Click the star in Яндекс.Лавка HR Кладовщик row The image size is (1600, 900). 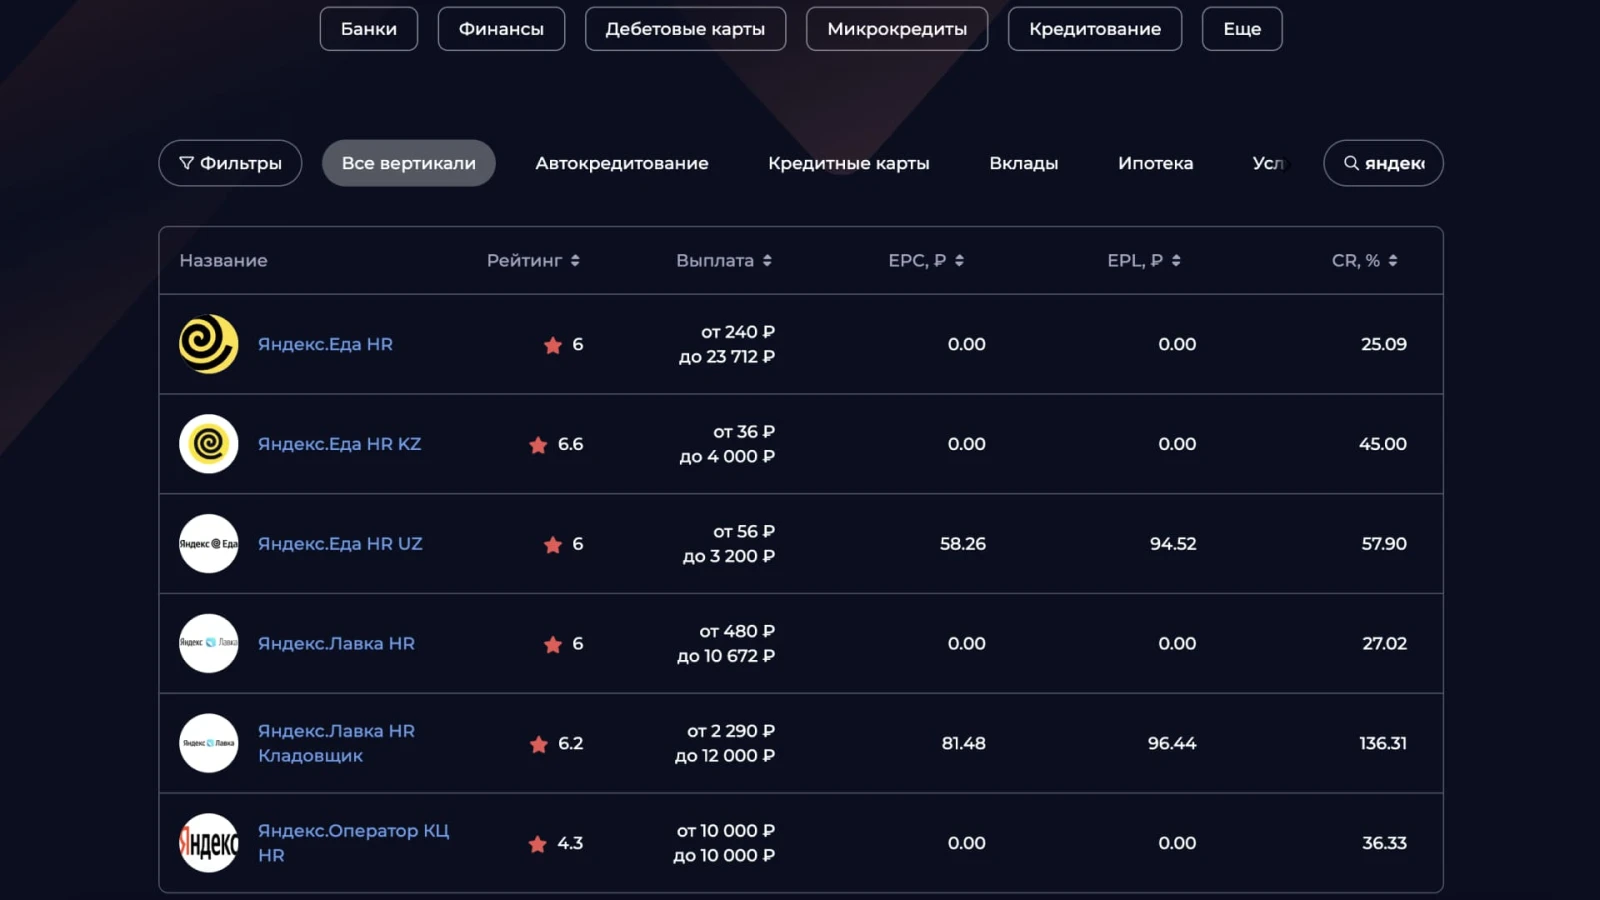(537, 744)
